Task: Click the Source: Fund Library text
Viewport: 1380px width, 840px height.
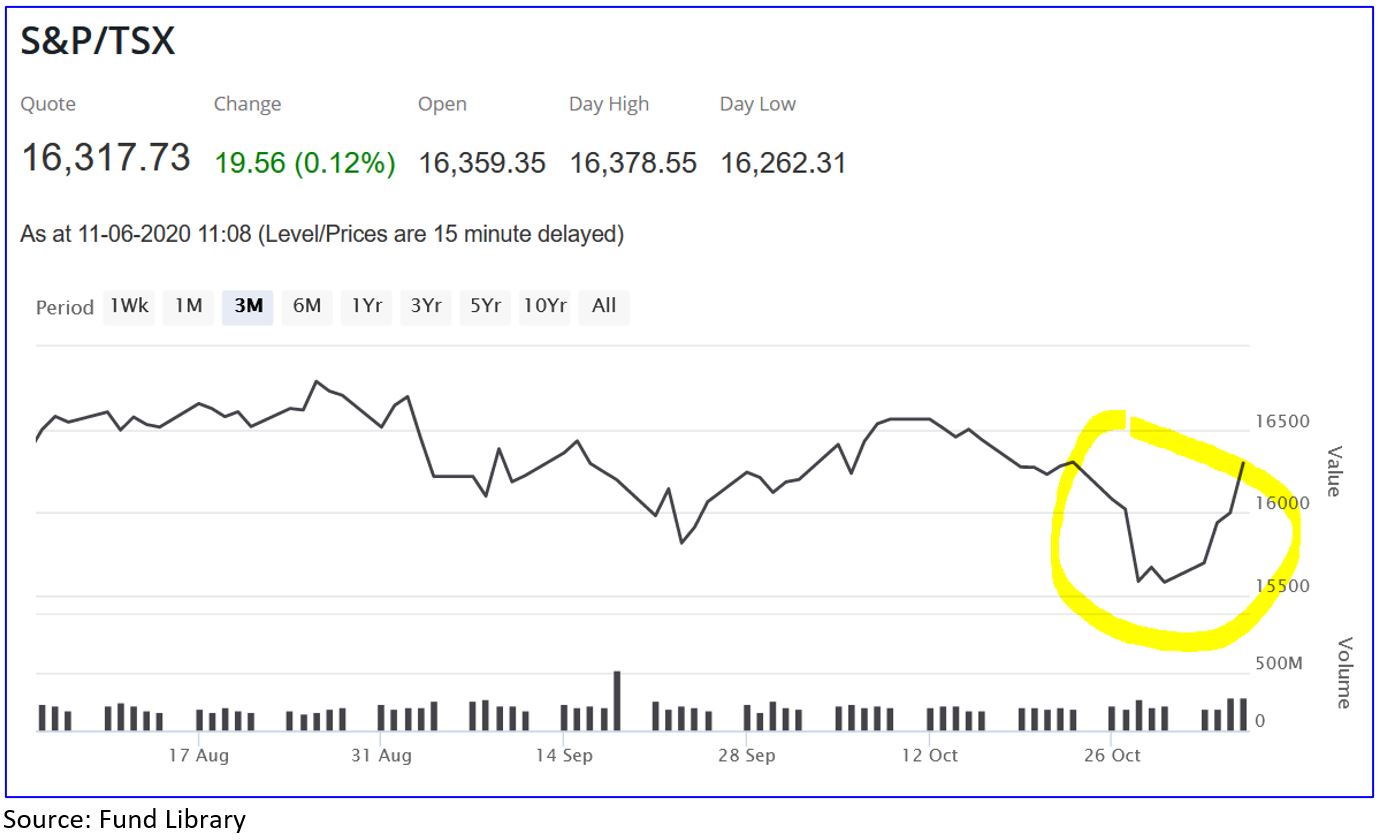Action: (125, 821)
